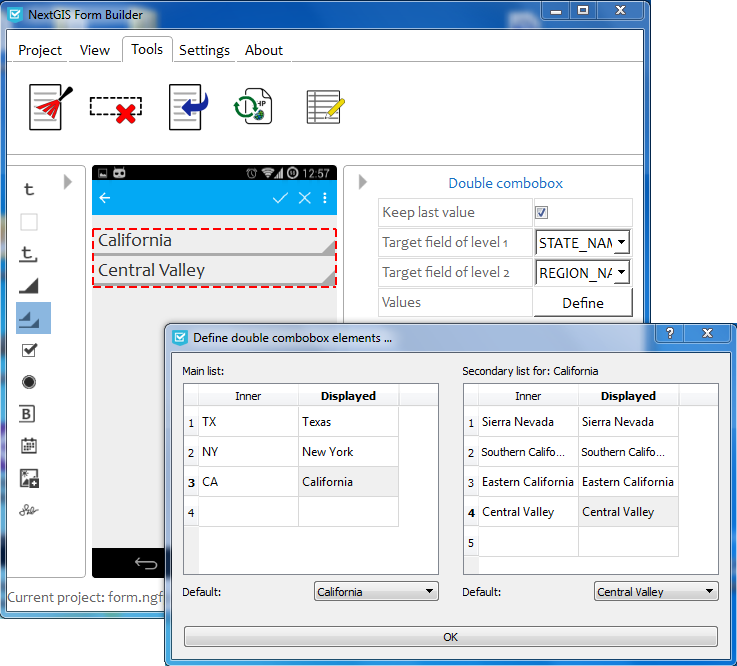Viewport: 737px width, 666px height.
Task: Click row header 4 in secondary list
Action: (471, 512)
